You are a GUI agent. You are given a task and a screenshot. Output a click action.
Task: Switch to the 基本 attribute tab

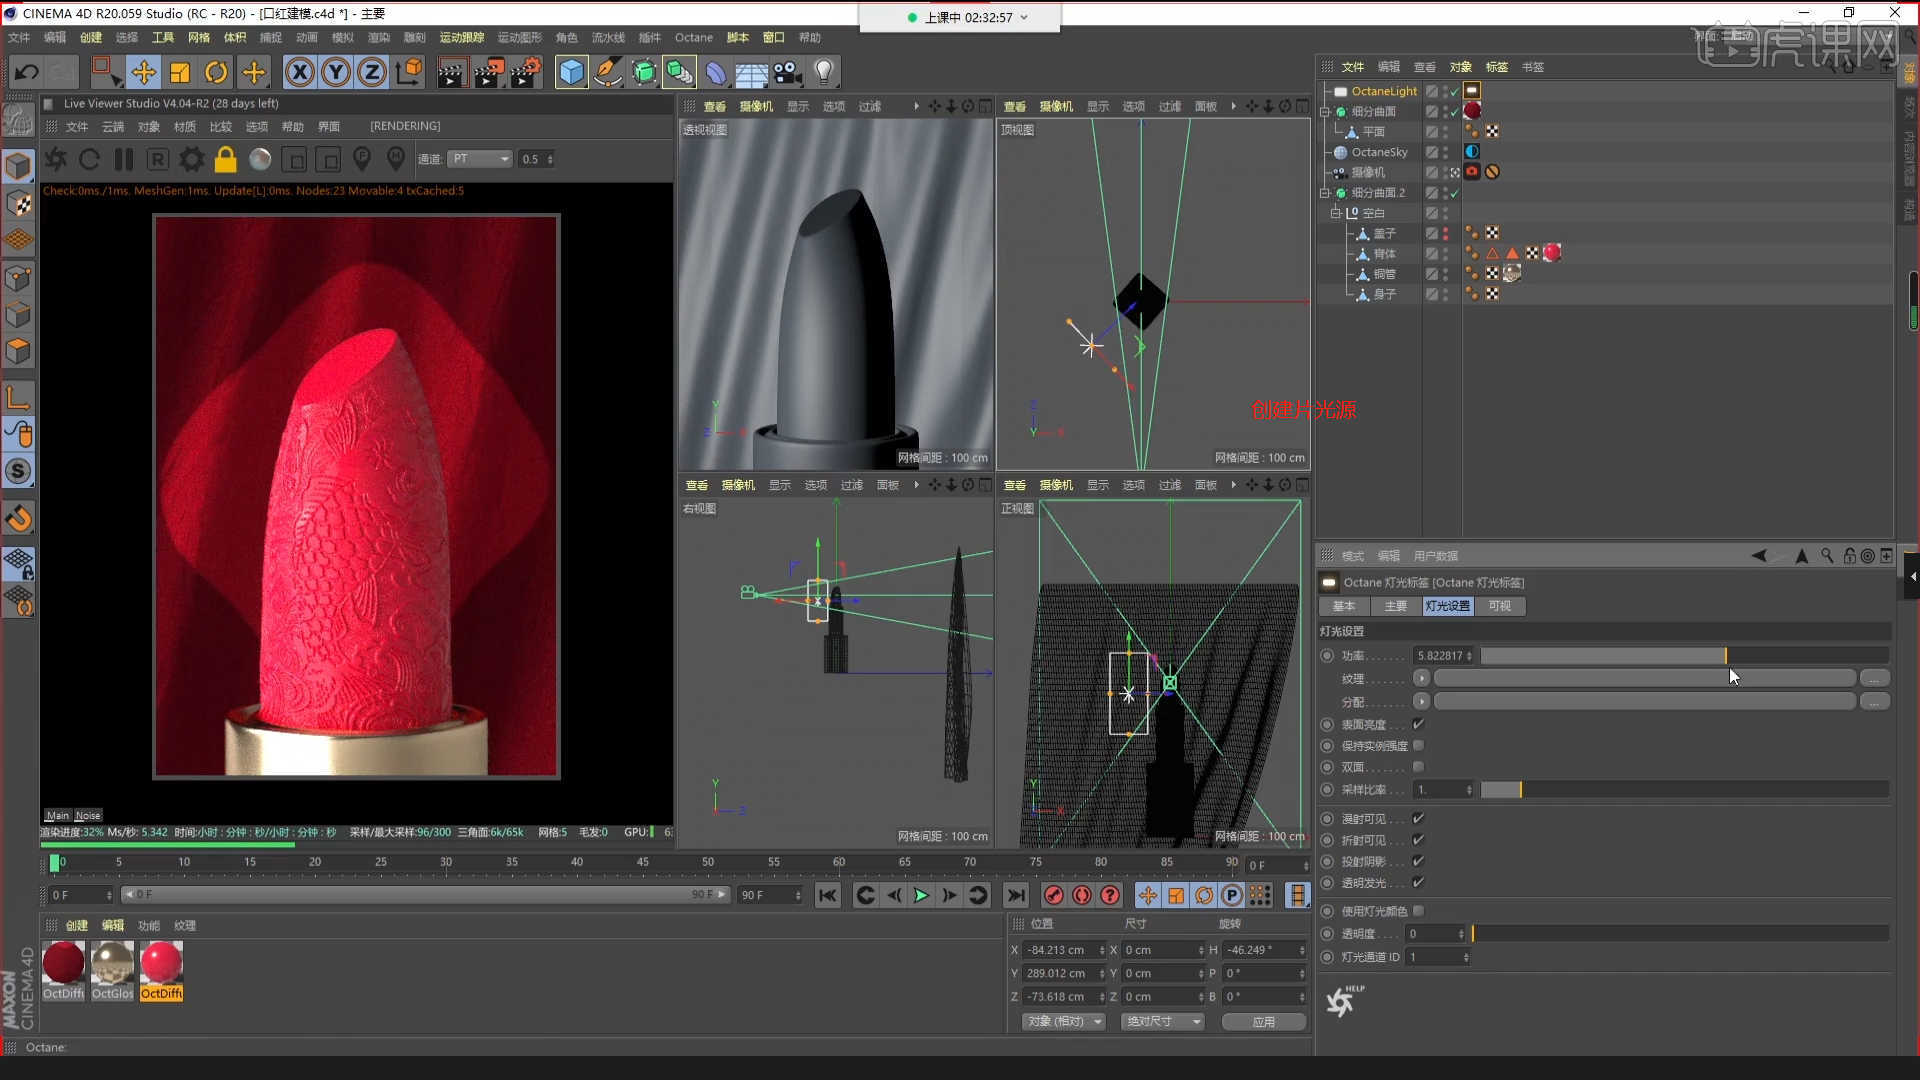[x=1344, y=606]
